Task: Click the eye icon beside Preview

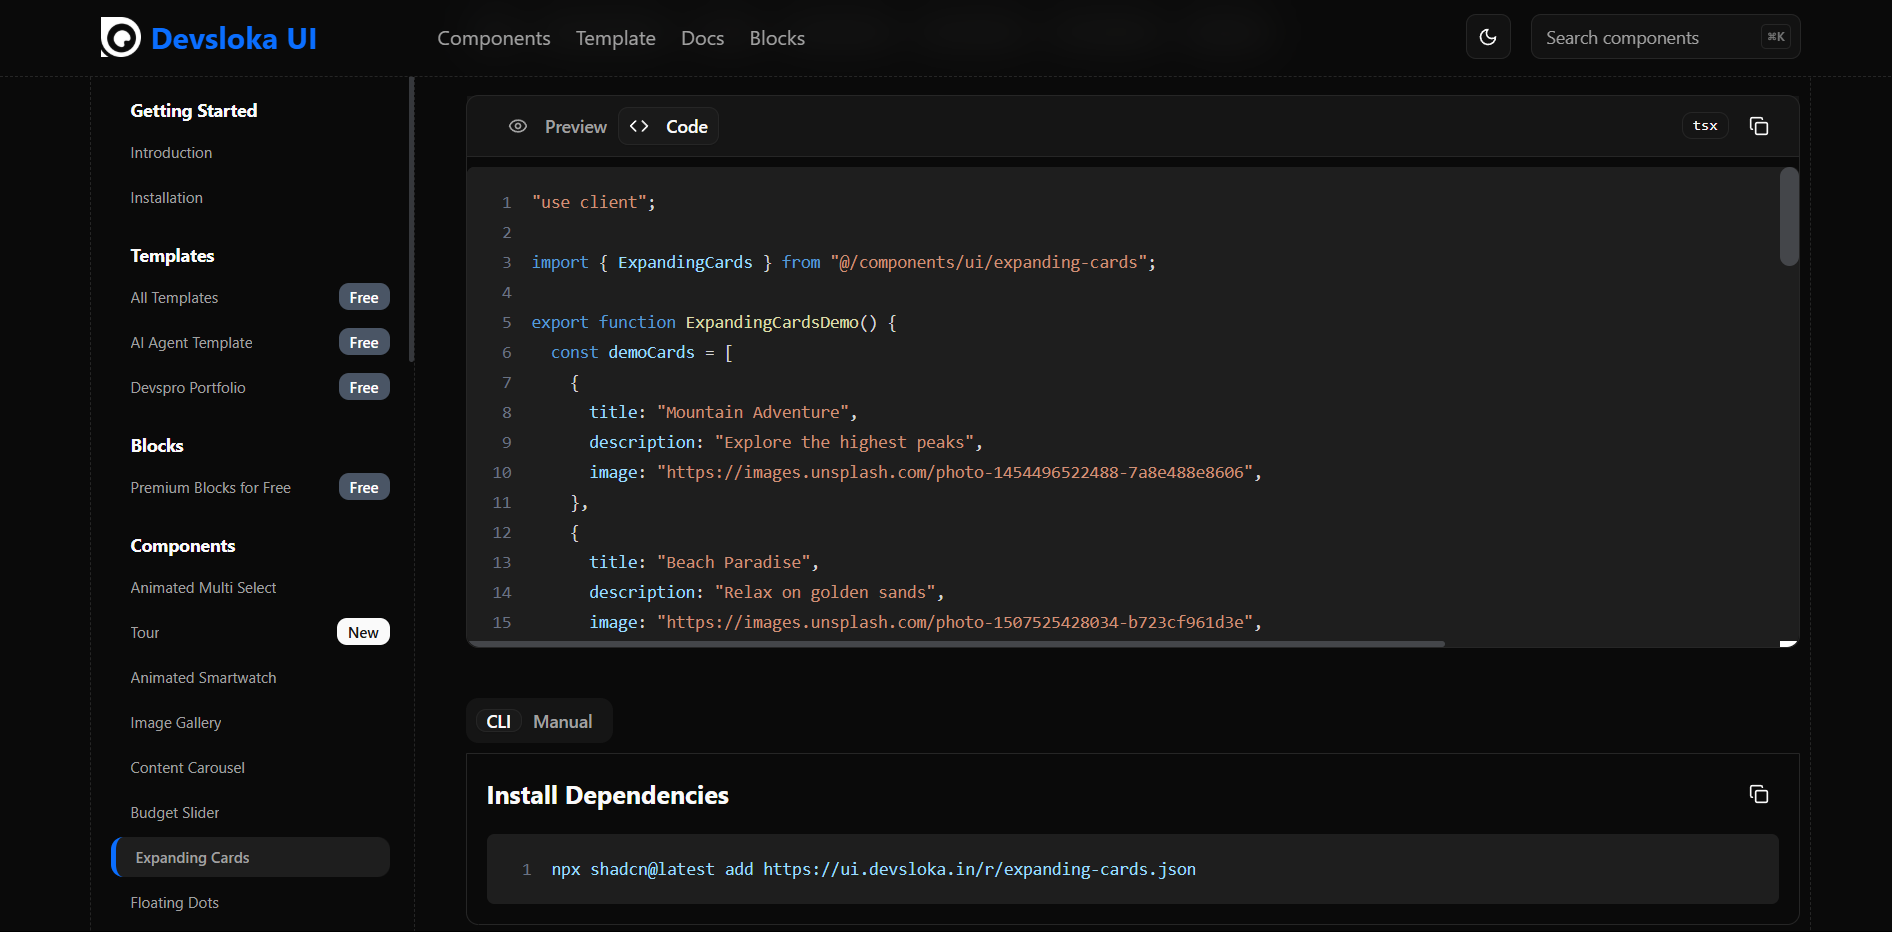Action: coord(518,126)
